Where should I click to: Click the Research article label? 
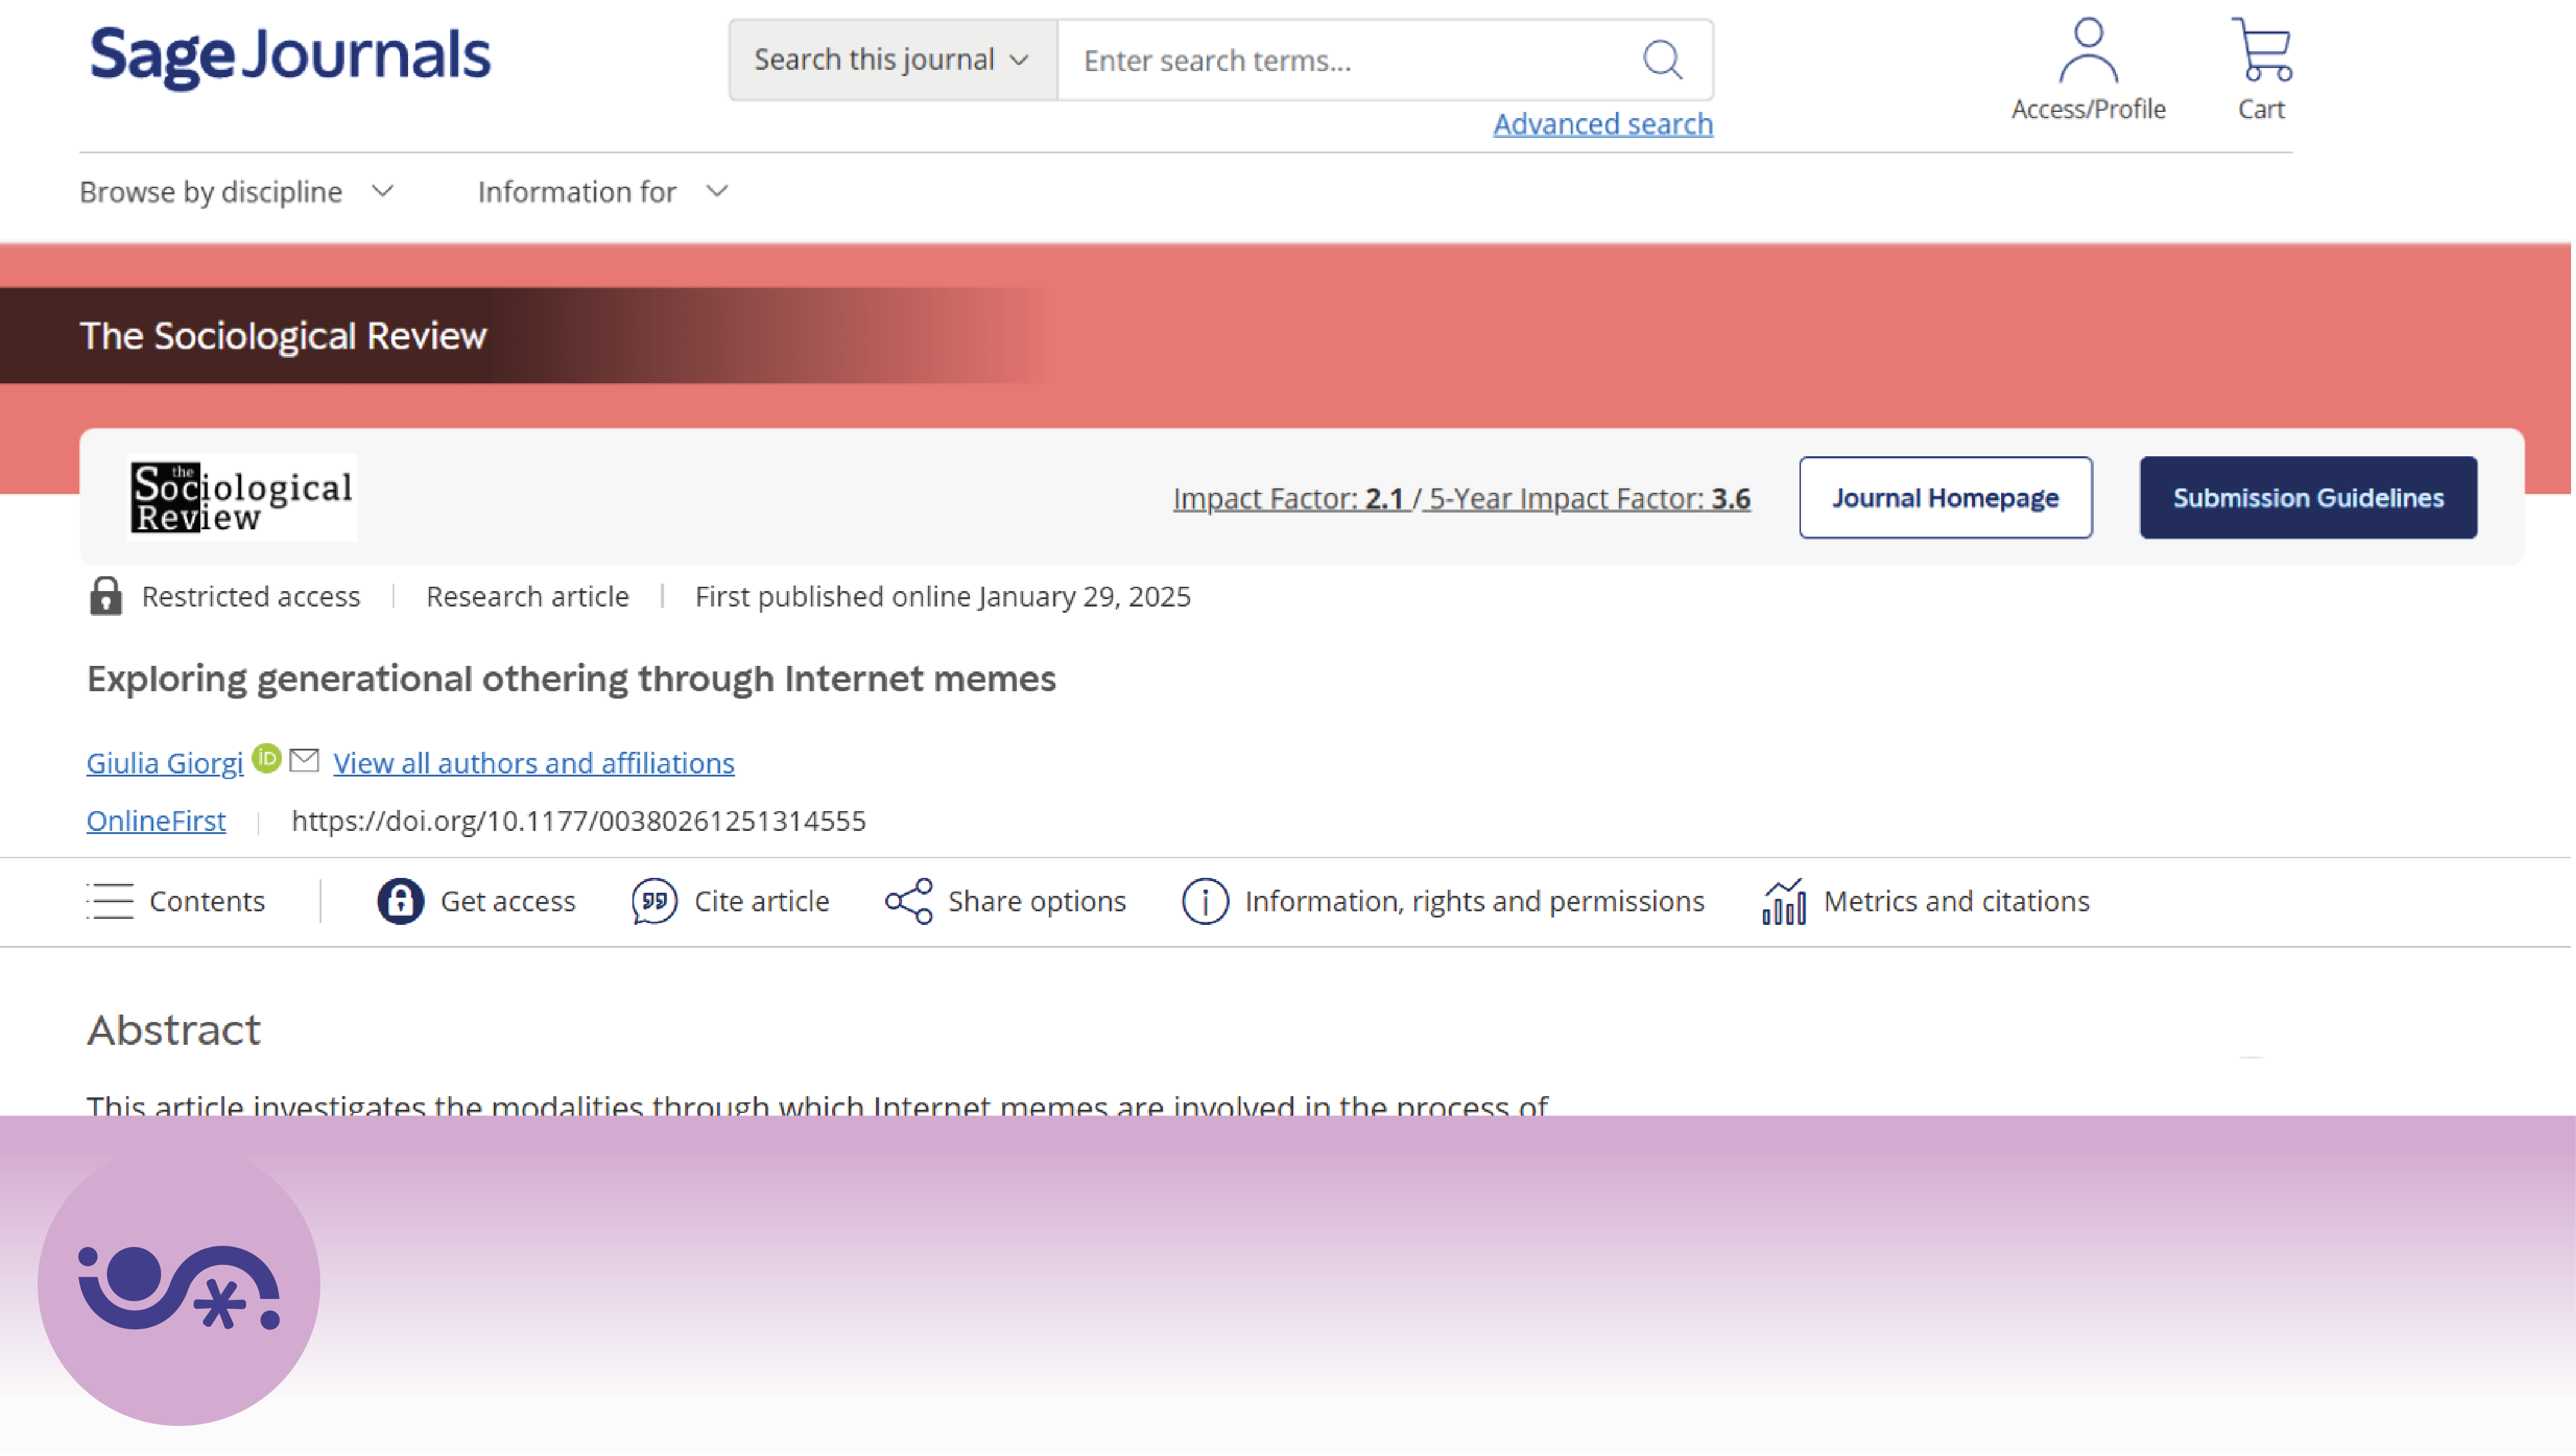[x=528, y=597]
